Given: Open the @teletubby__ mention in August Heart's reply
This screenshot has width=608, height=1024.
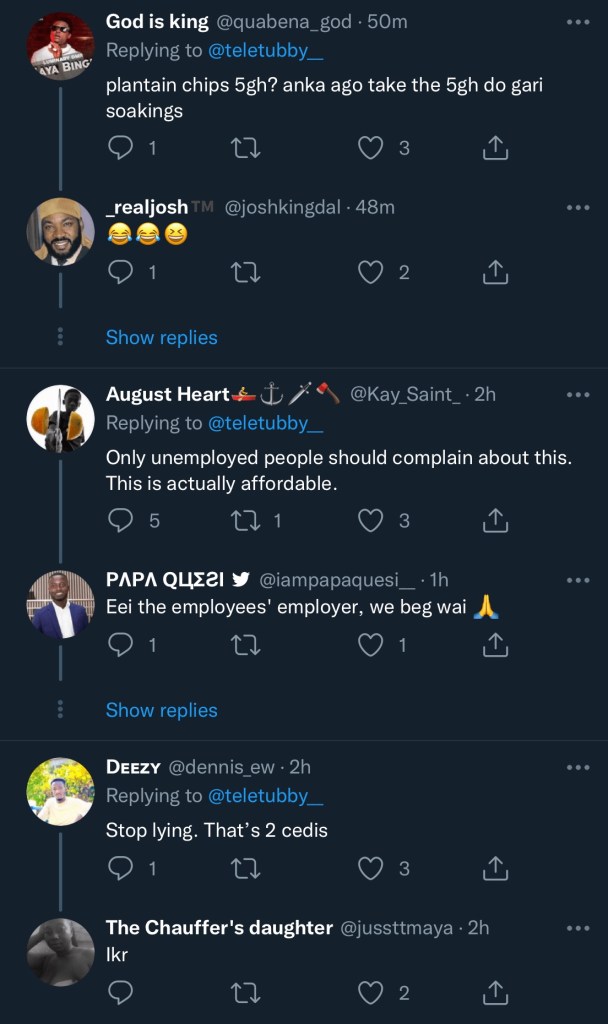Looking at the screenshot, I should click(265, 423).
